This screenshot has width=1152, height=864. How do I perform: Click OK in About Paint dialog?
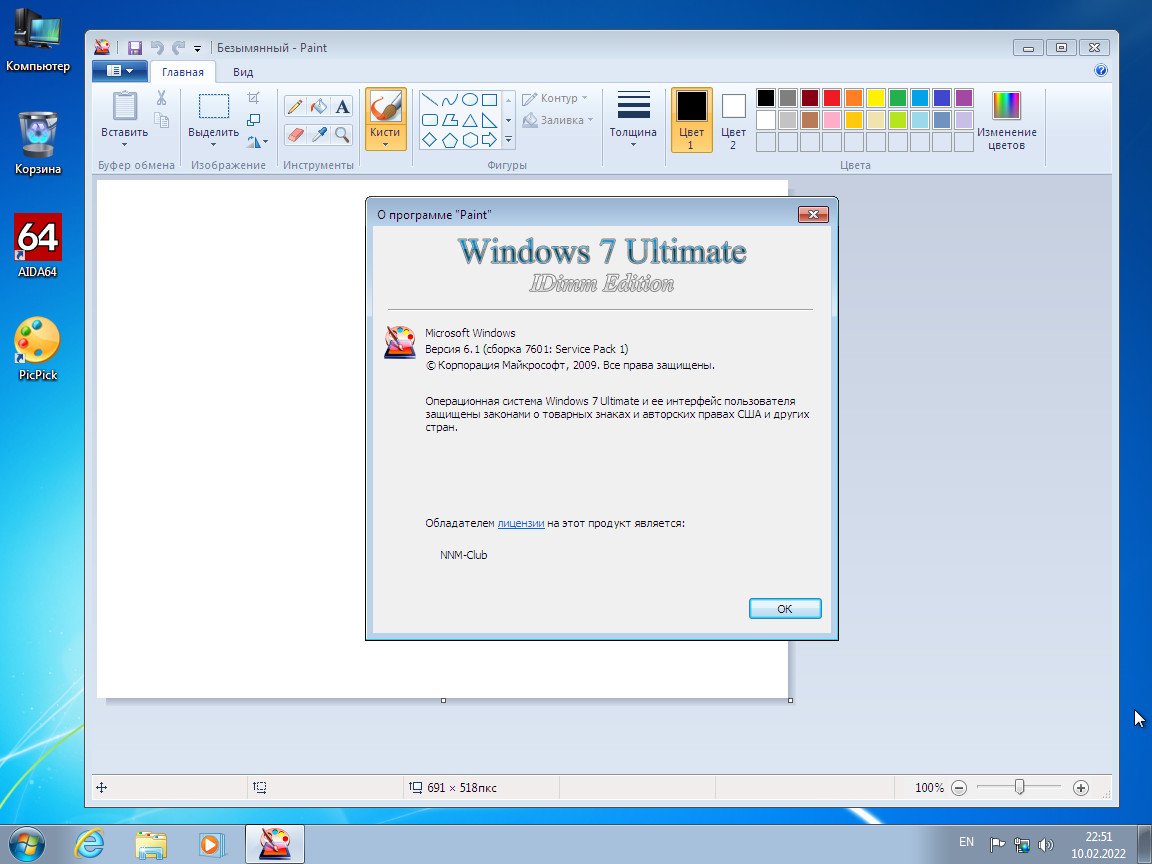(785, 608)
